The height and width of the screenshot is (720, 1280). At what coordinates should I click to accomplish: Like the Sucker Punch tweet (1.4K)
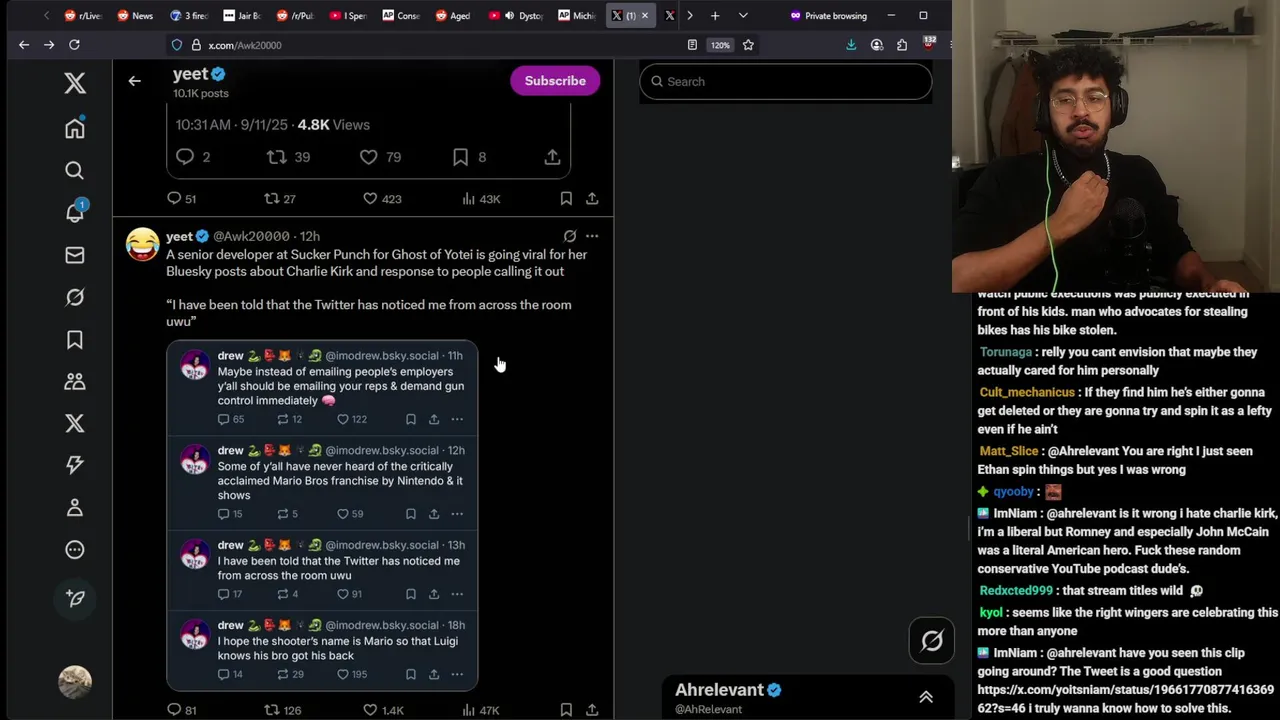tap(382, 710)
